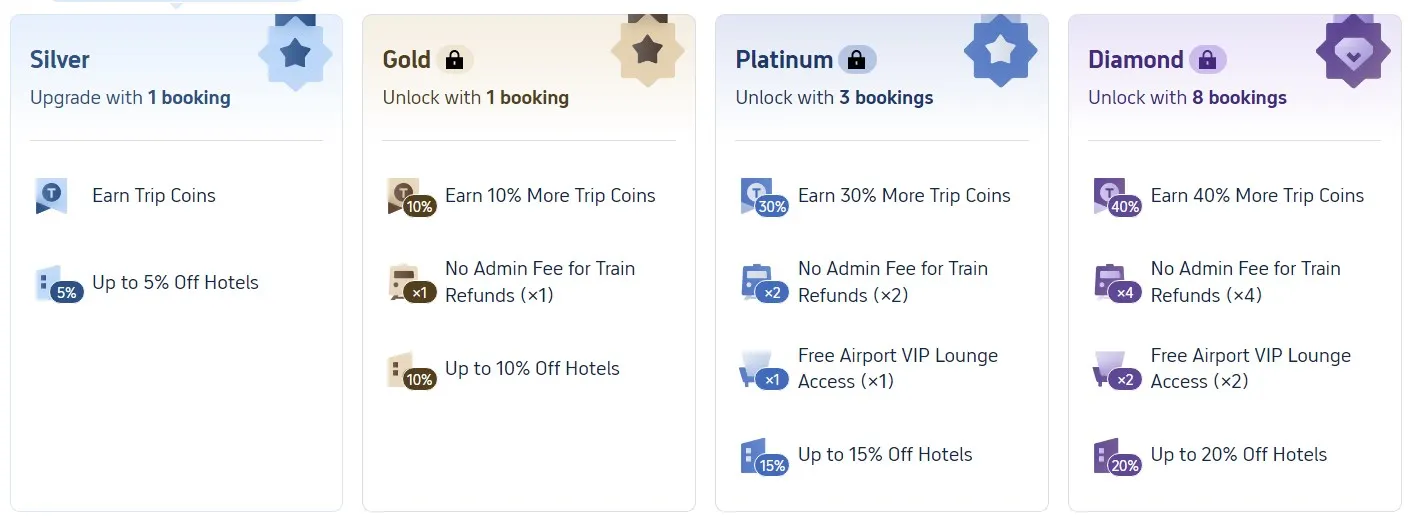Click the Diamond tier lock icon
The width and height of the screenshot is (1413, 516).
pos(1207,60)
